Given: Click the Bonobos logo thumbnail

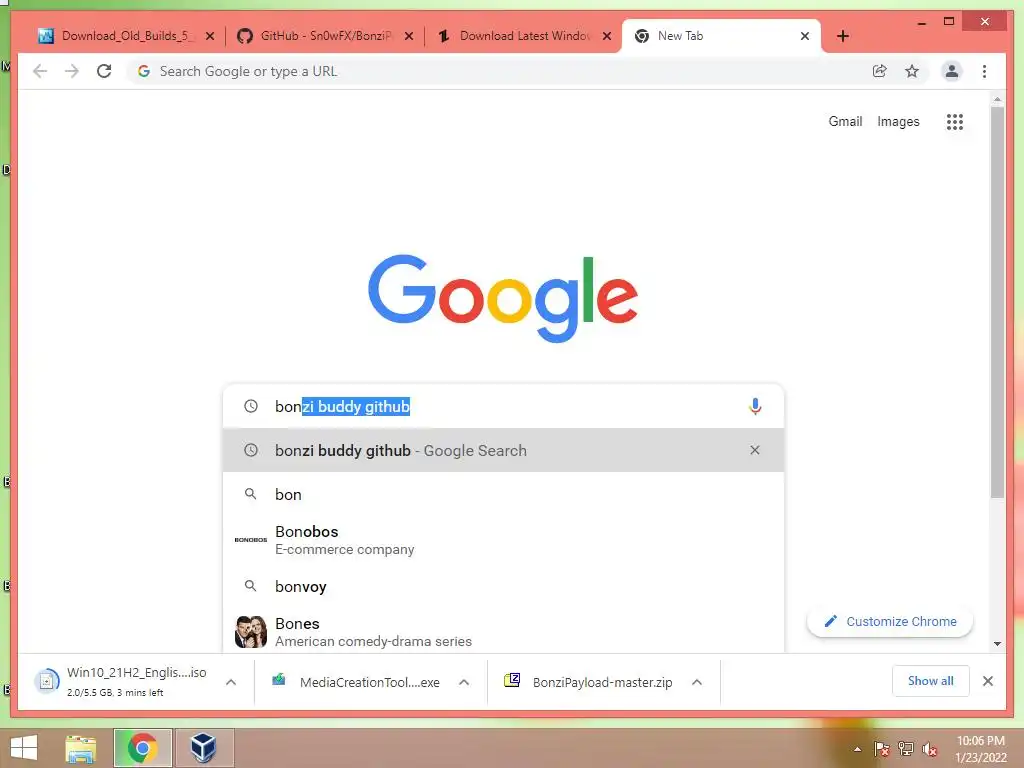Looking at the screenshot, I should tap(251, 539).
